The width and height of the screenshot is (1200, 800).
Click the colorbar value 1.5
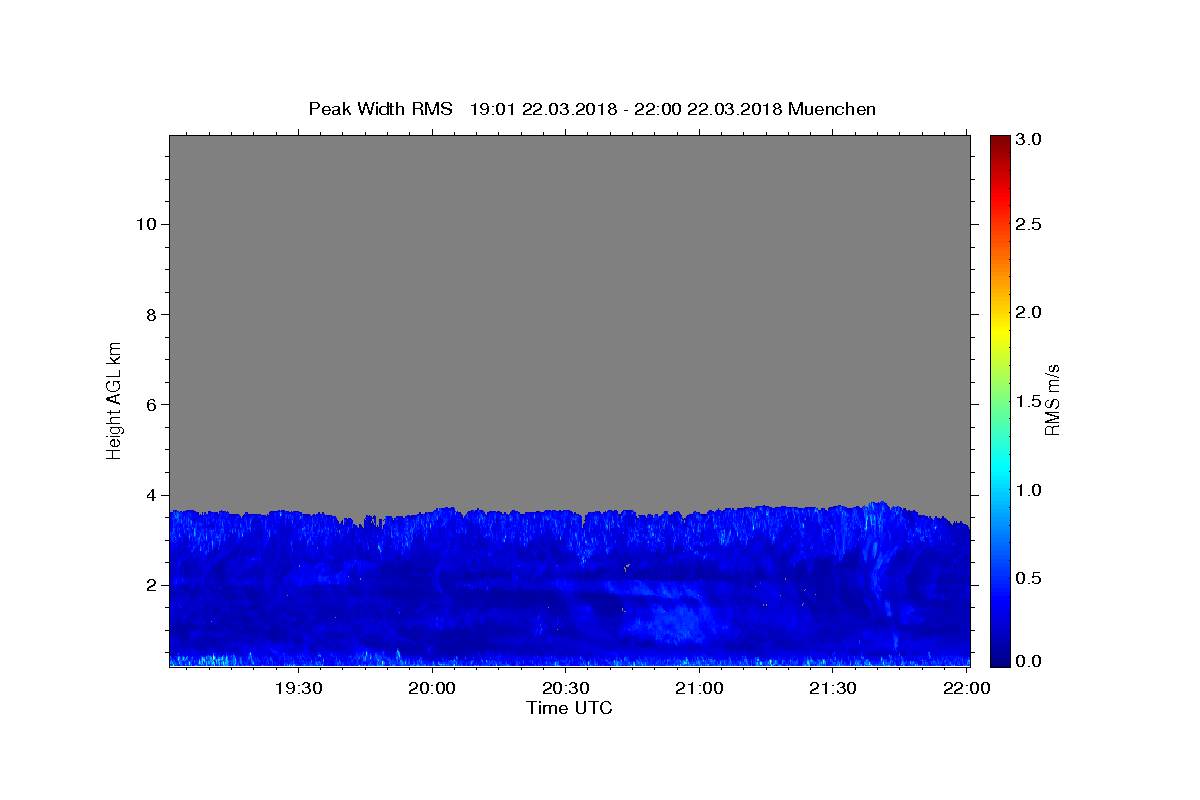[x=1029, y=401]
